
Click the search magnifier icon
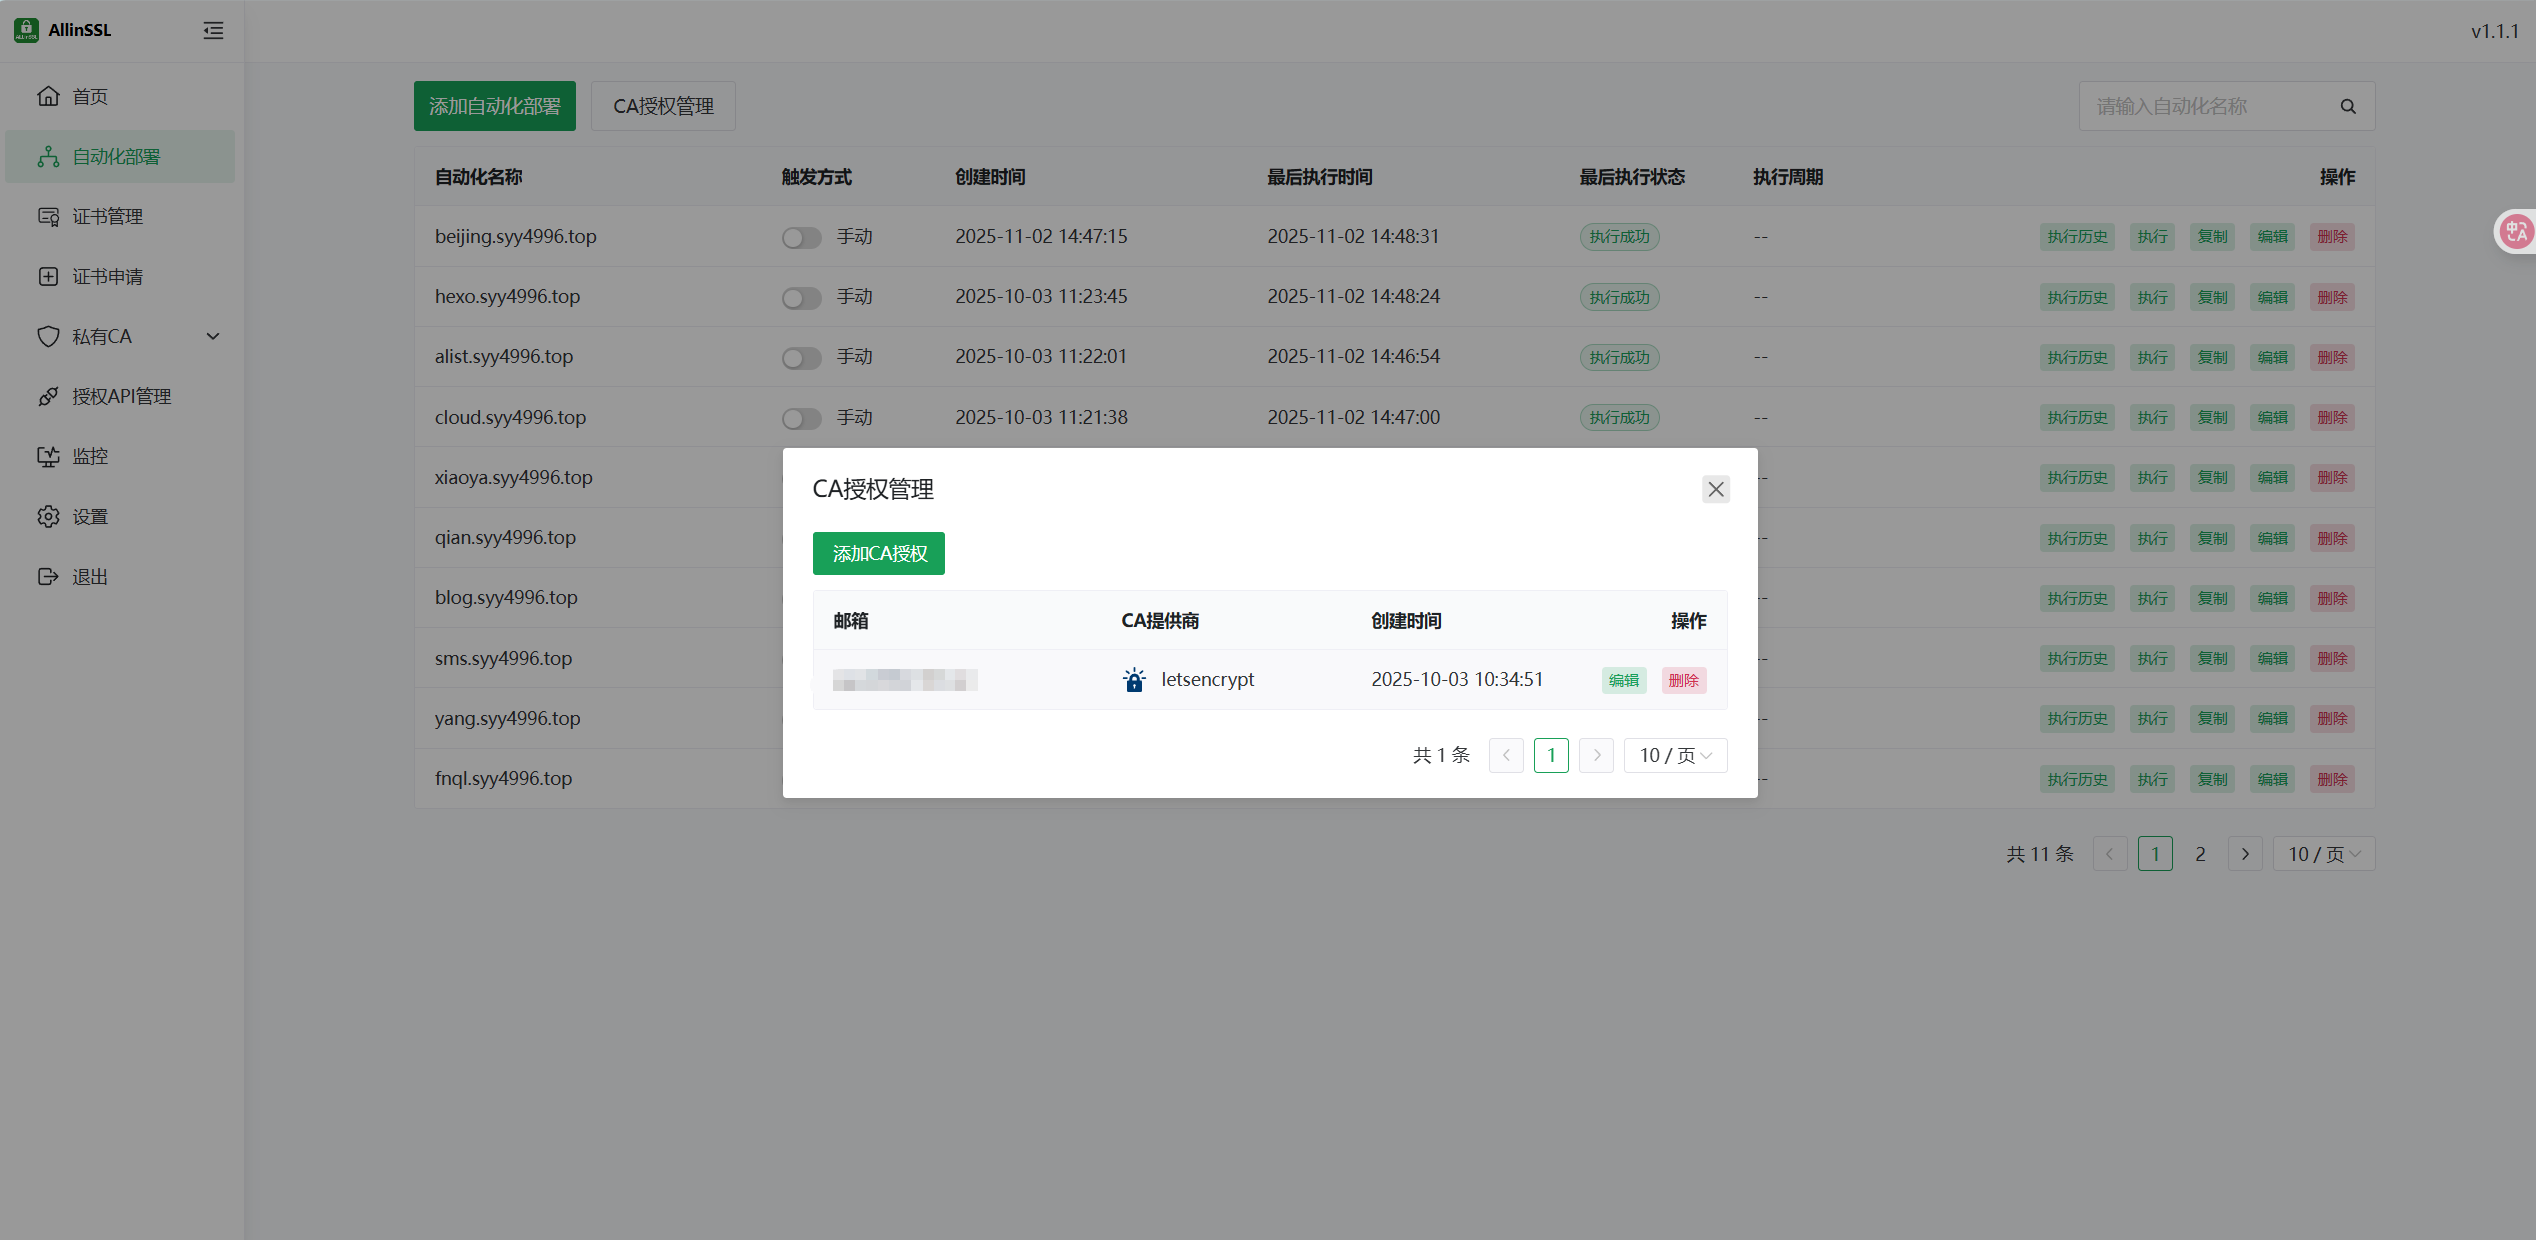tap(2348, 106)
